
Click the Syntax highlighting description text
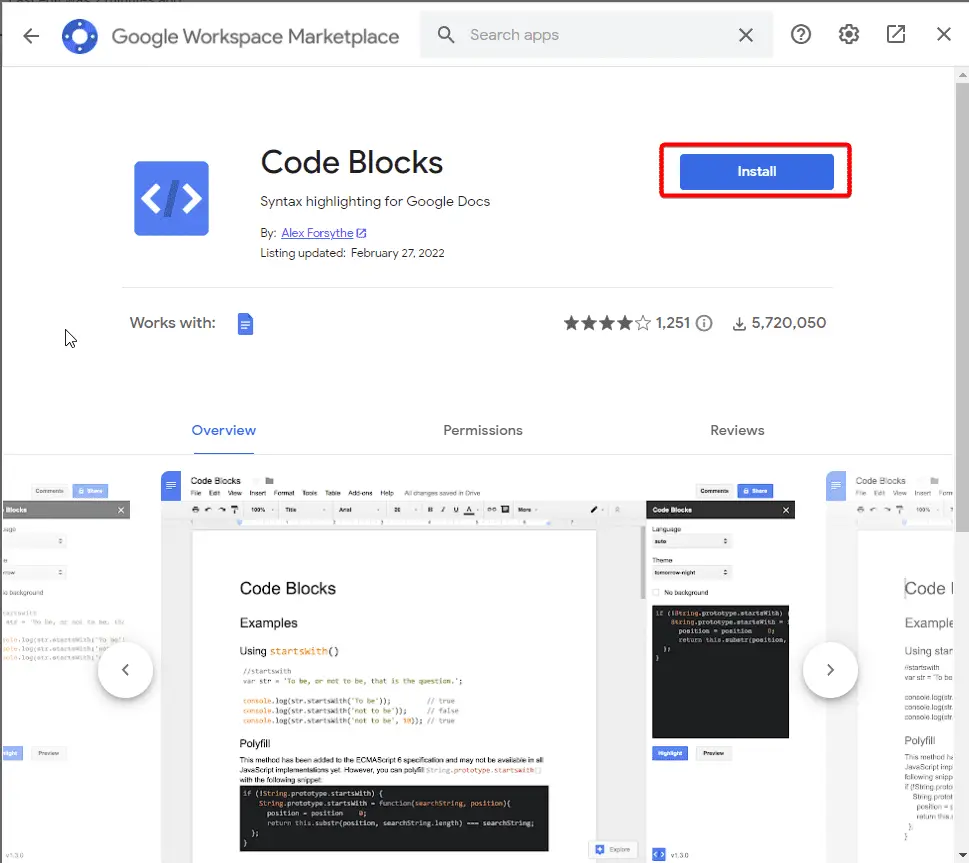pos(375,202)
